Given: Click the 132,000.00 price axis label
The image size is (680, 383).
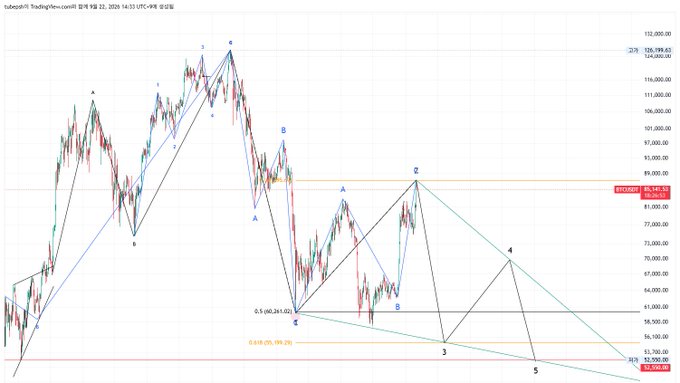Looking at the screenshot, I should (657, 33).
